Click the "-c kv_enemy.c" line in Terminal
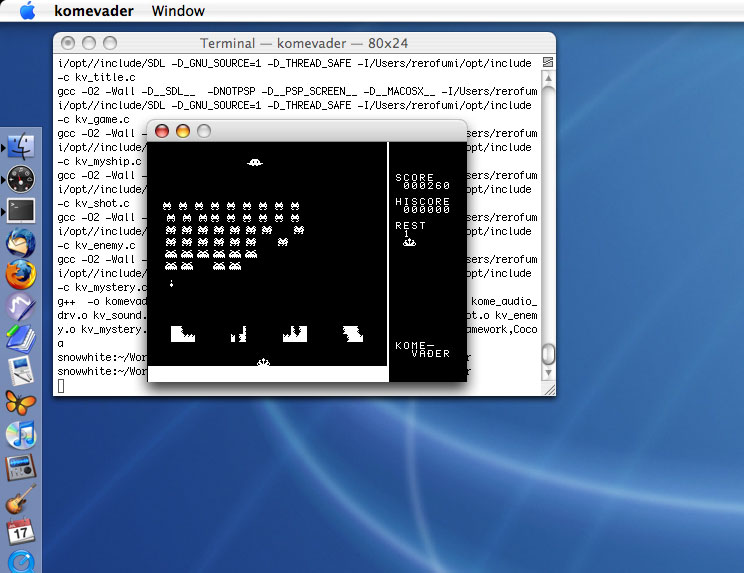This screenshot has width=744, height=573. coord(97,246)
